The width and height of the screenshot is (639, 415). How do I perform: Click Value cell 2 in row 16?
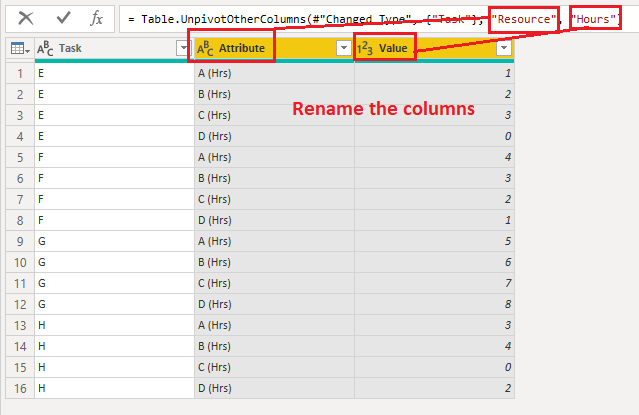[x=434, y=388]
